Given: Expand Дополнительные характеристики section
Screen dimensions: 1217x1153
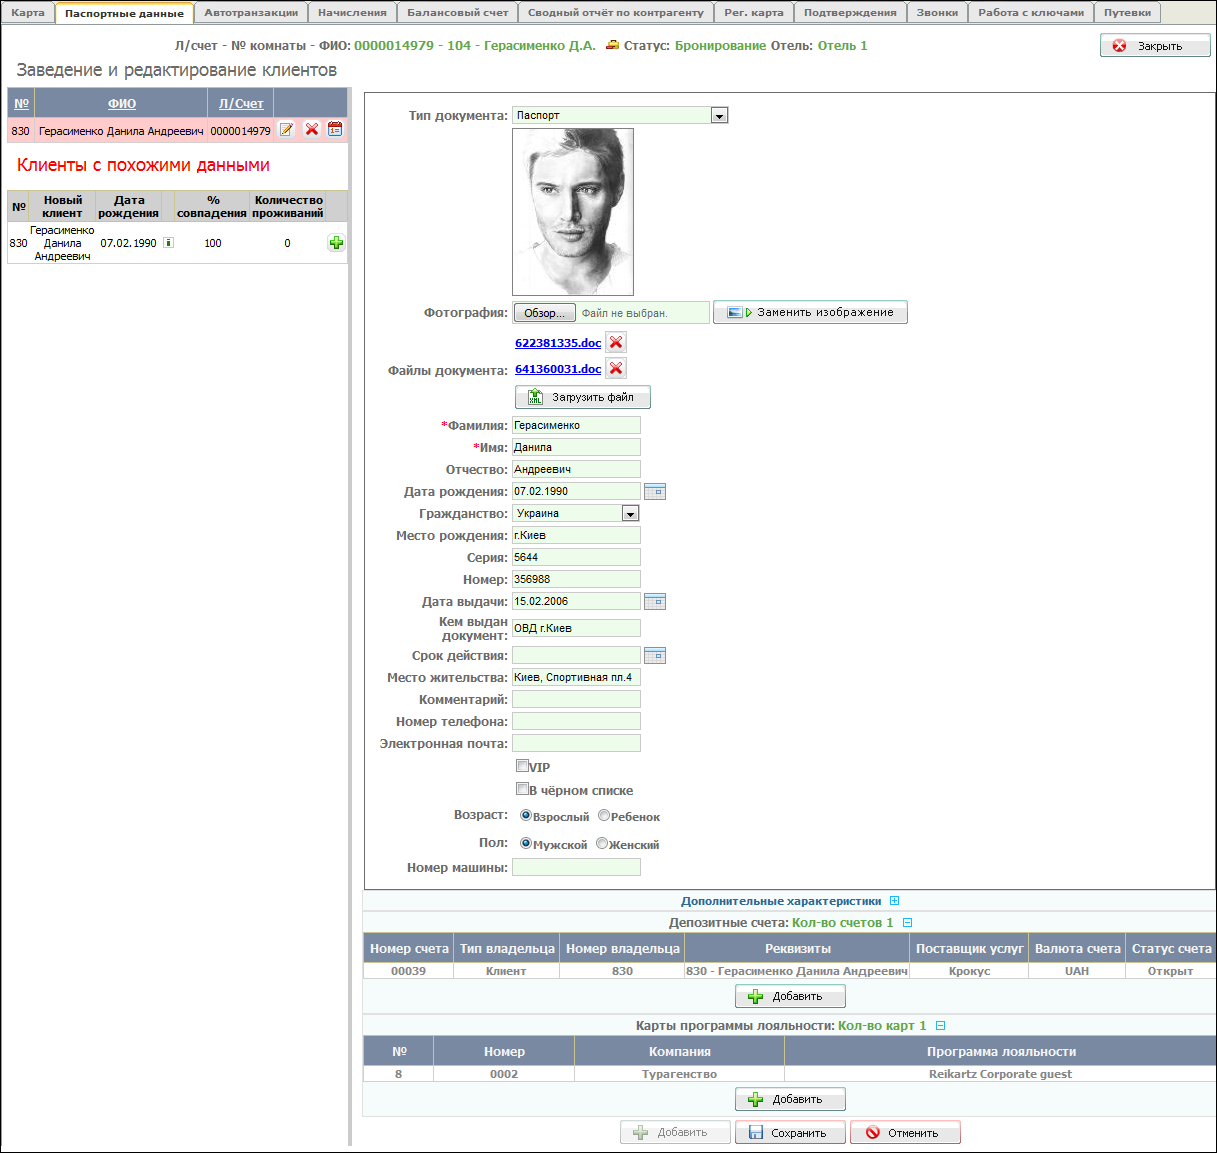Looking at the screenshot, I should tap(895, 901).
